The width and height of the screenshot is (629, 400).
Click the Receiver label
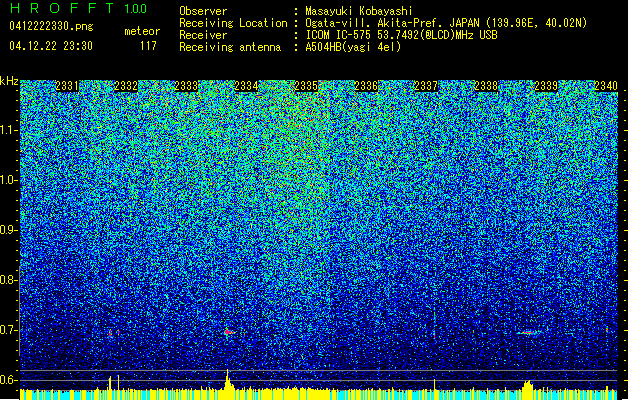pyautogui.click(x=203, y=35)
